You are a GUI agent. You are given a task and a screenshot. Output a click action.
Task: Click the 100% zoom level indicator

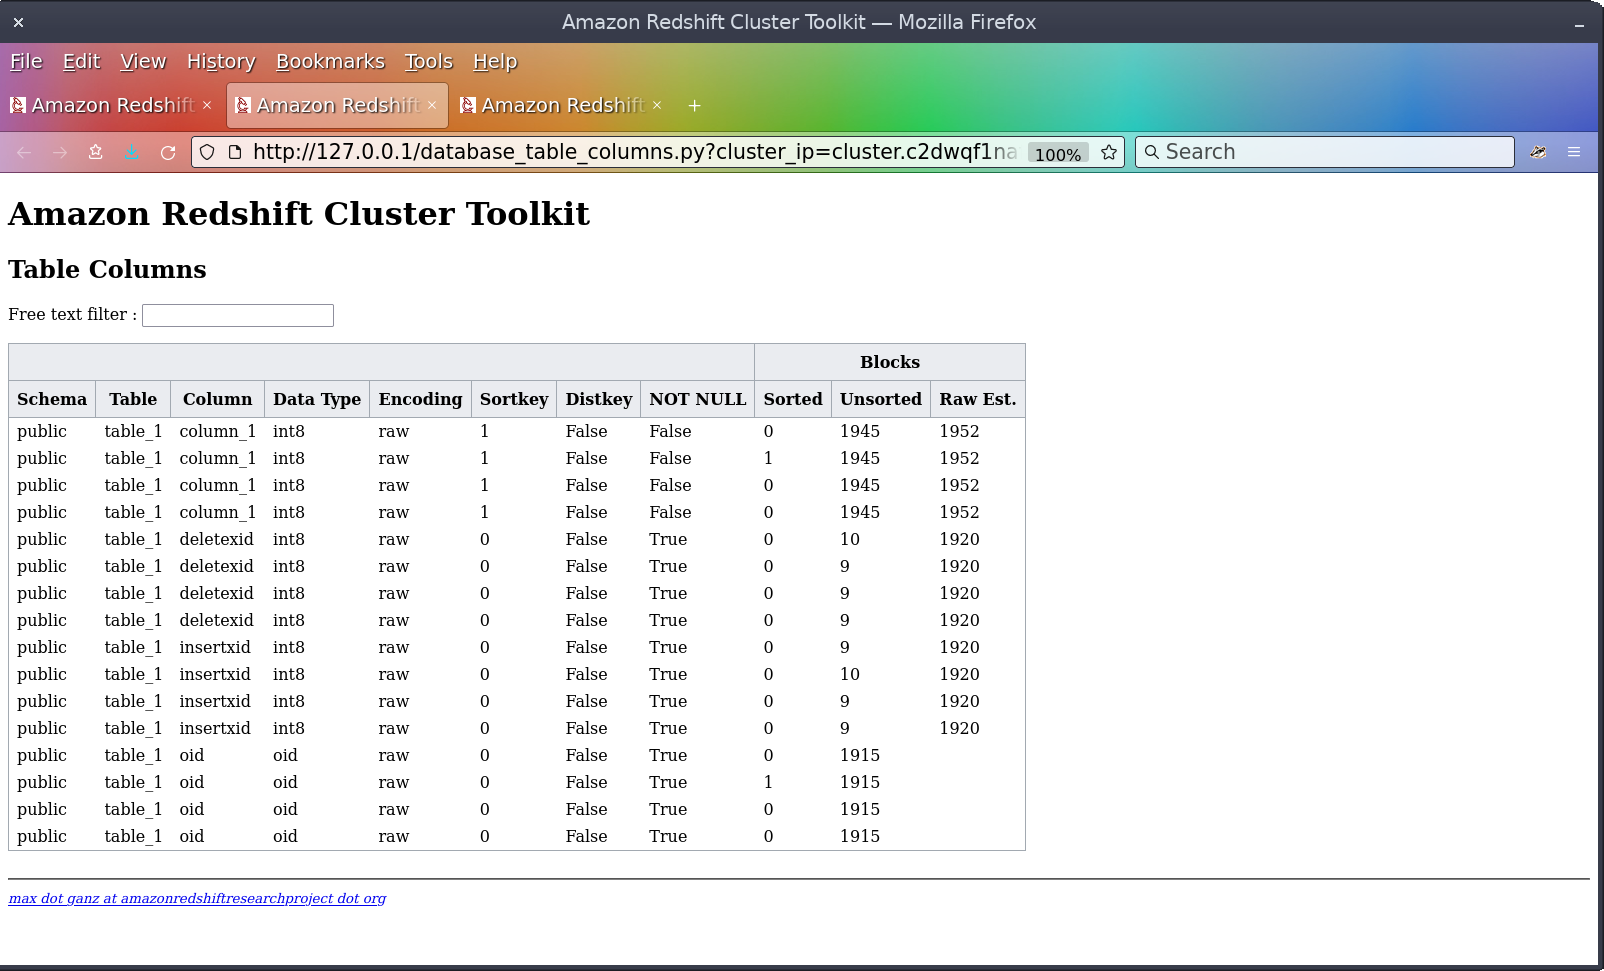(x=1058, y=153)
